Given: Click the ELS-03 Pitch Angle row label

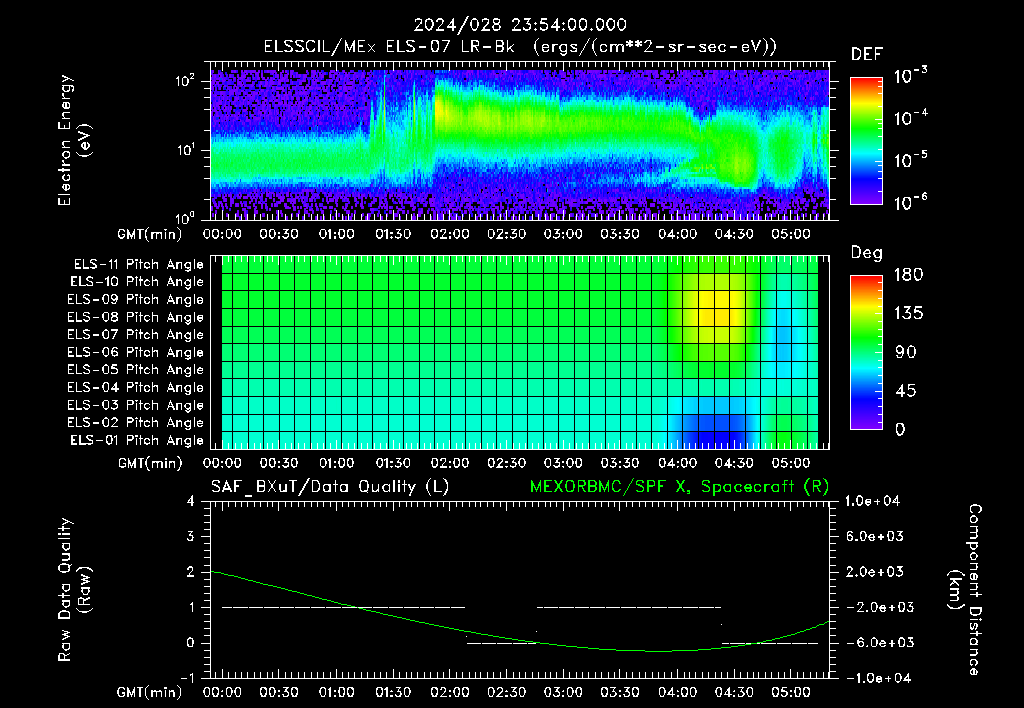Looking at the screenshot, I should pos(136,405).
